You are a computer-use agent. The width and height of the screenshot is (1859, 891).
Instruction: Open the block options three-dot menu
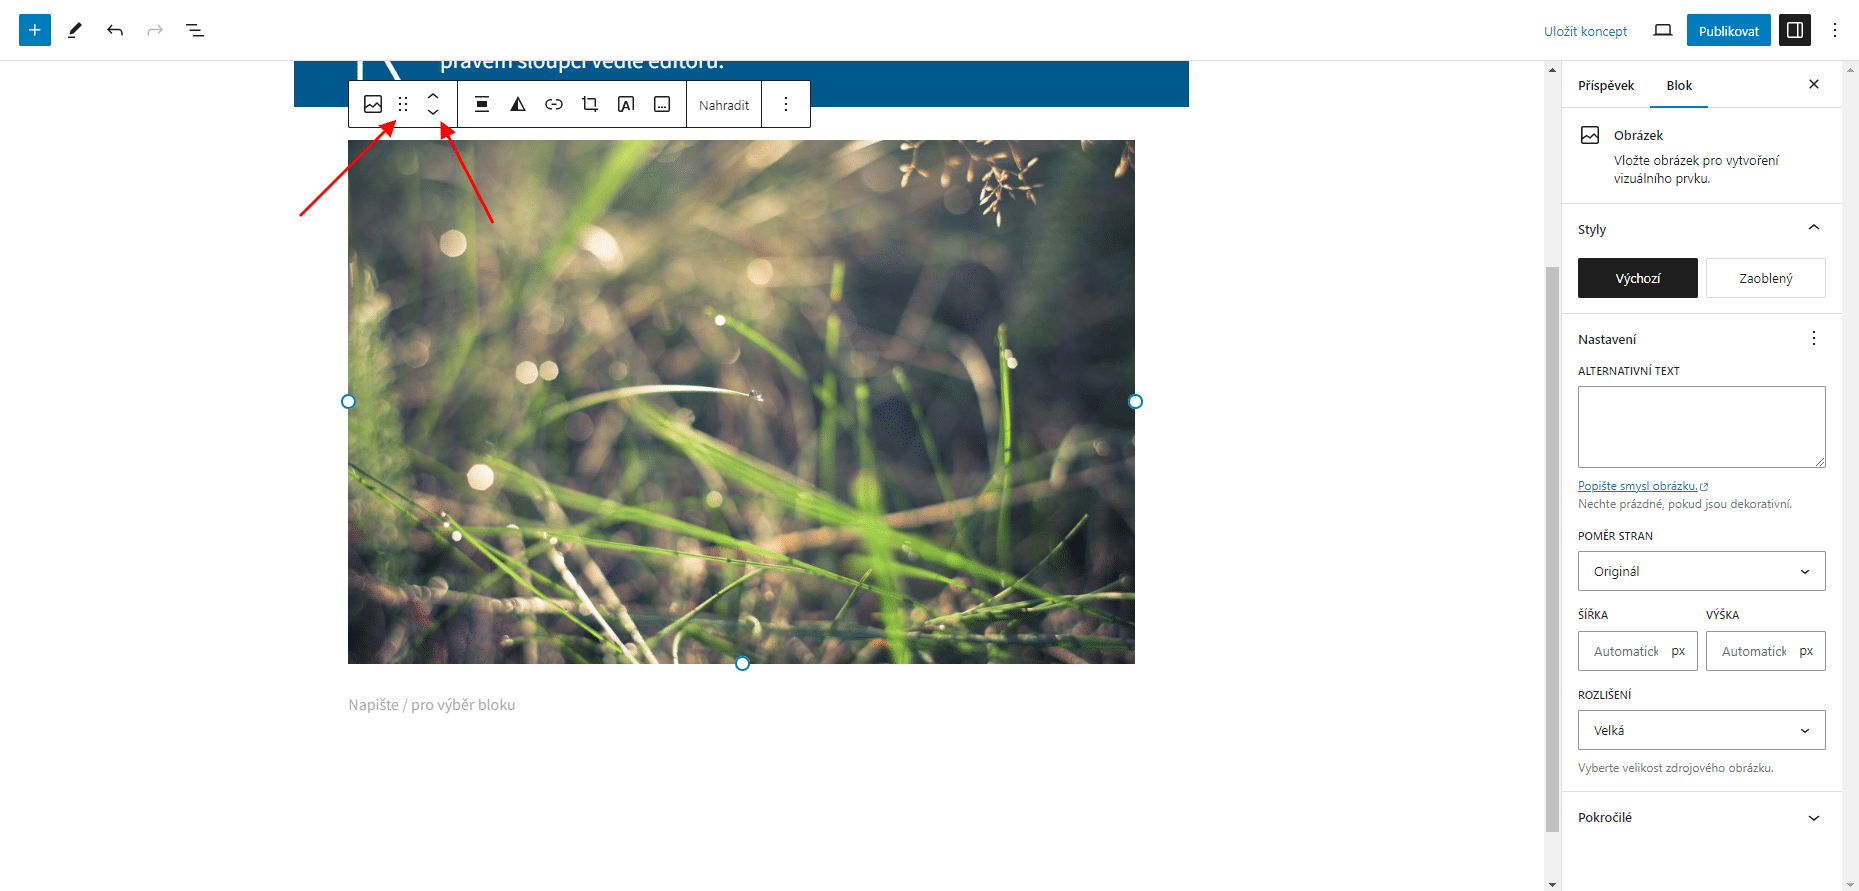[786, 104]
